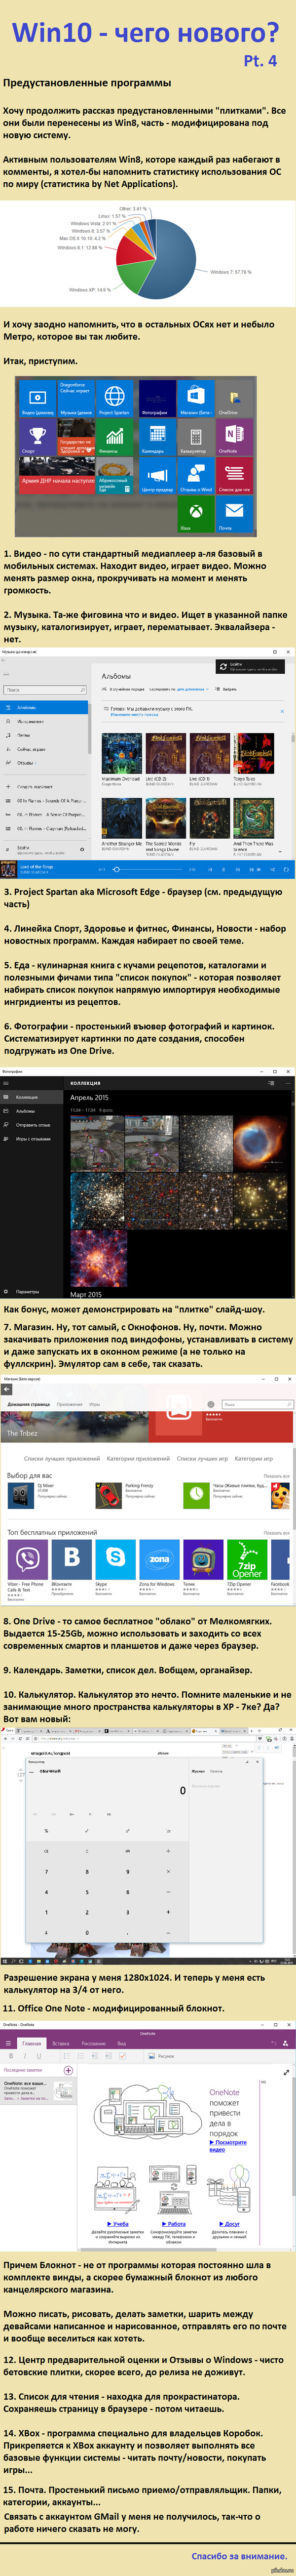296x2576 pixels.
Task: Switch to Домашняя страница tab in Store
Action: [x=29, y=1404]
